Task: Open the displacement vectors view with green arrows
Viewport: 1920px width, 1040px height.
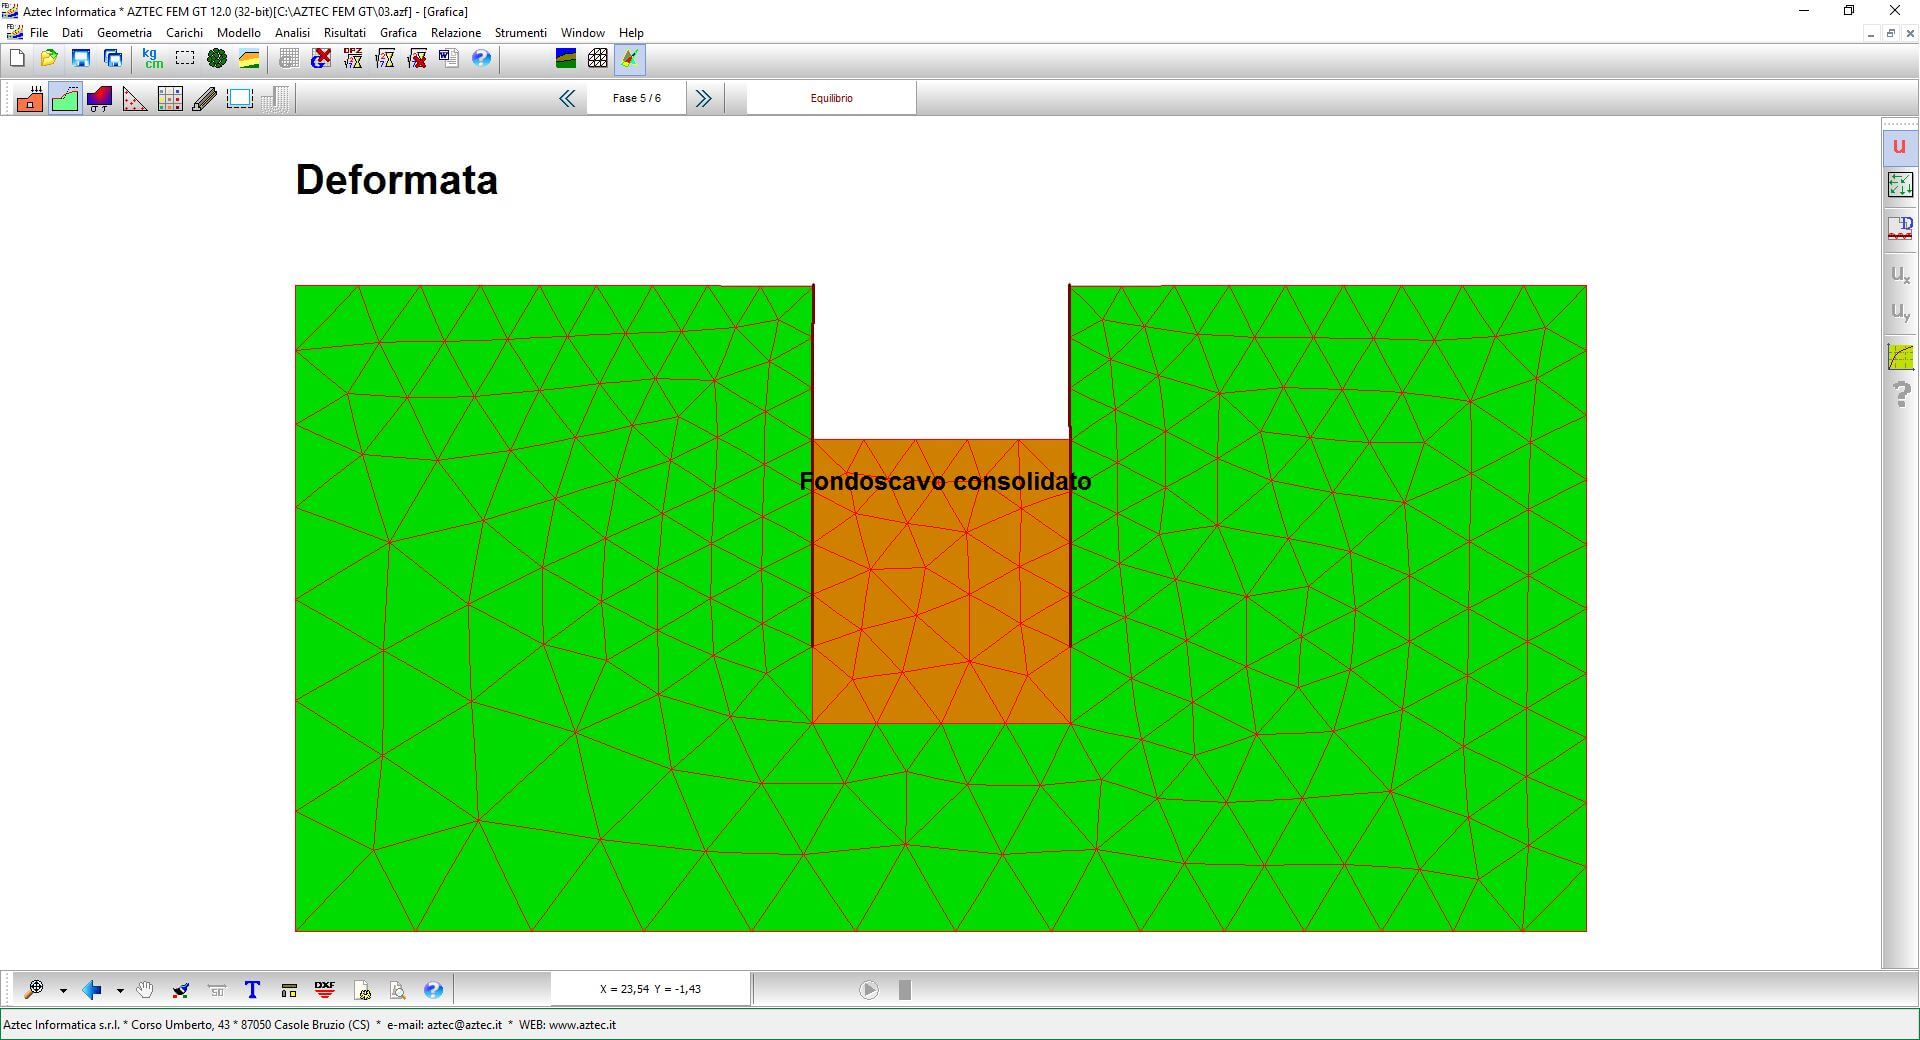Action: pyautogui.click(x=1900, y=185)
